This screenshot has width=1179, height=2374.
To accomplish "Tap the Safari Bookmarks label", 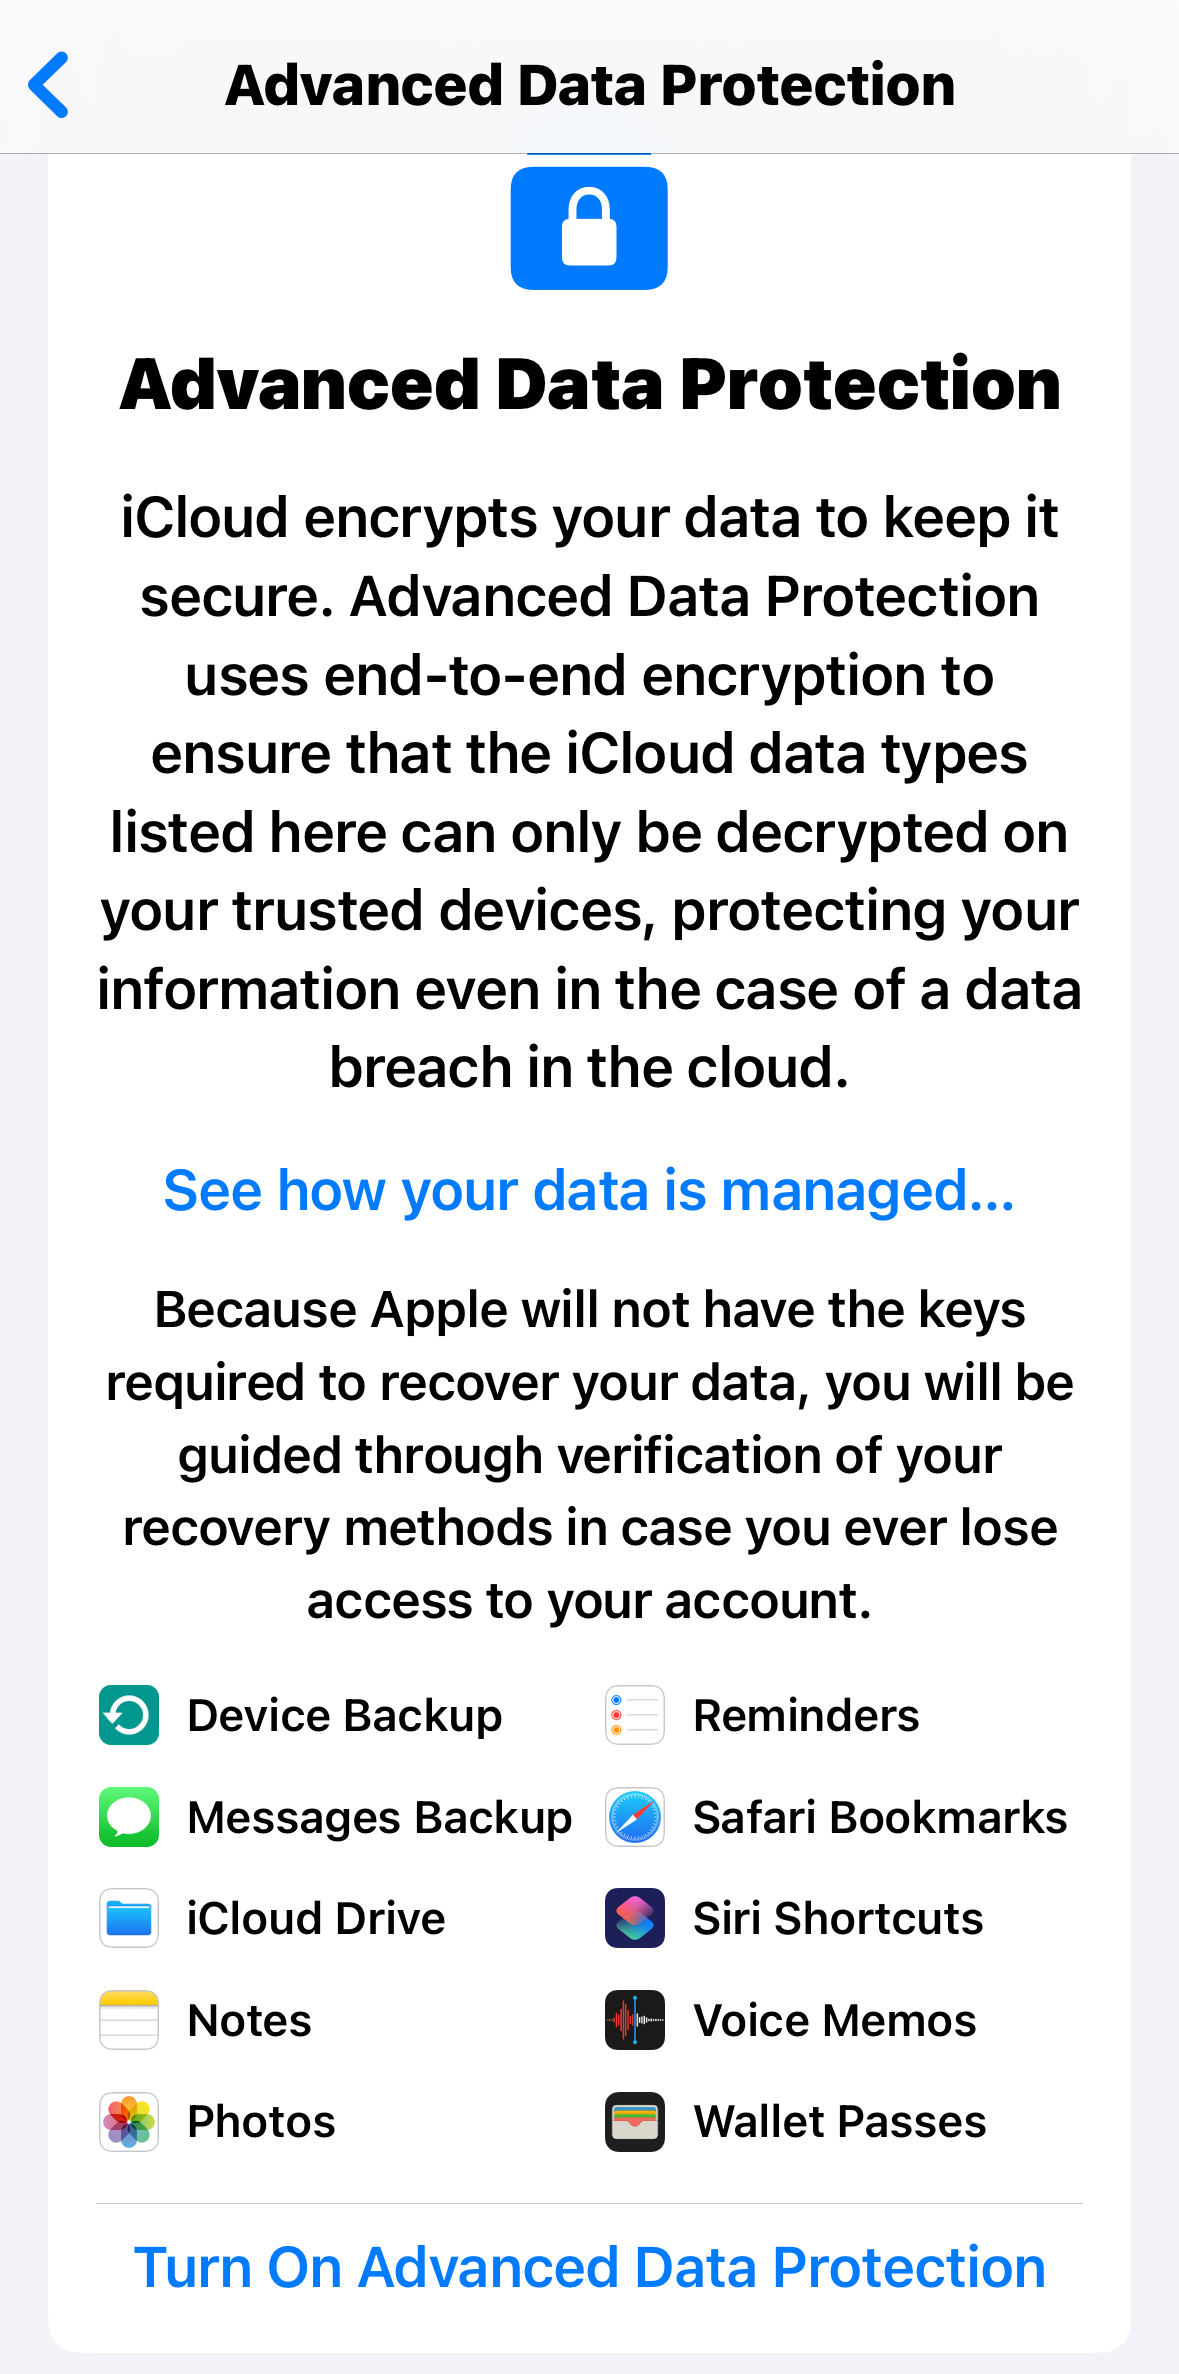I will 880,1817.
